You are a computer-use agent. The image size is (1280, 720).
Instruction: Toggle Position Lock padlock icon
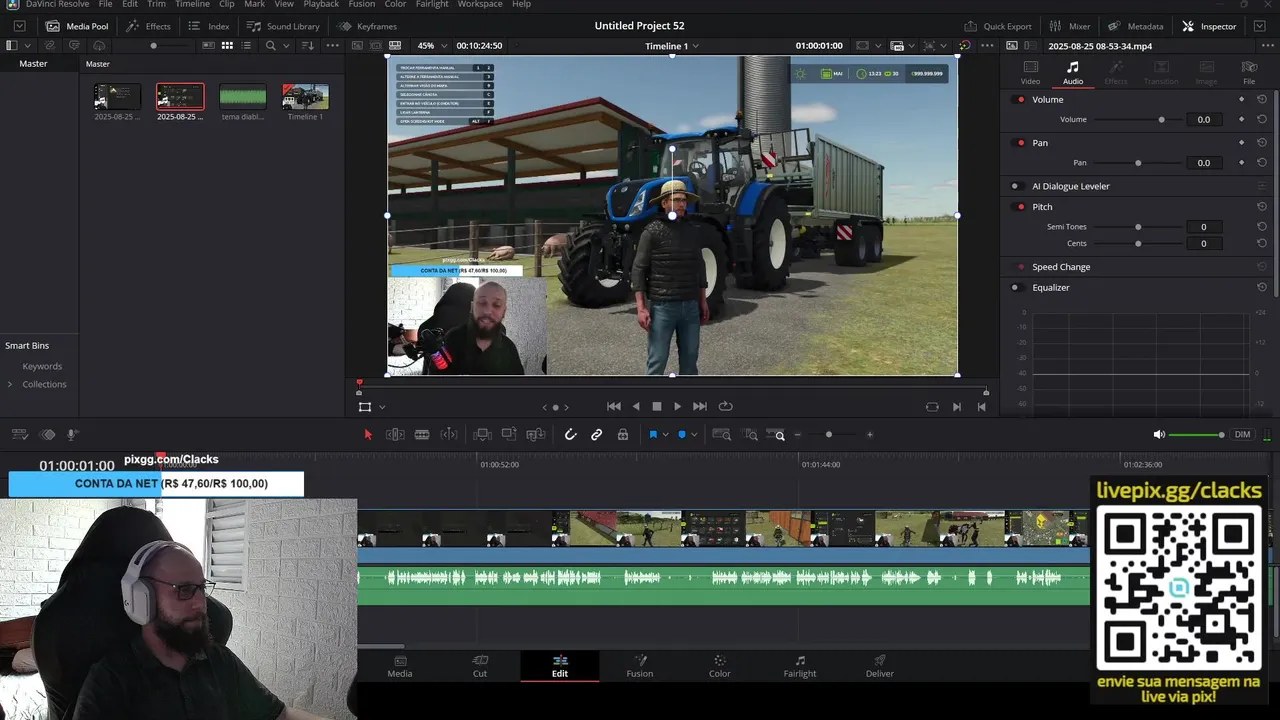point(623,434)
